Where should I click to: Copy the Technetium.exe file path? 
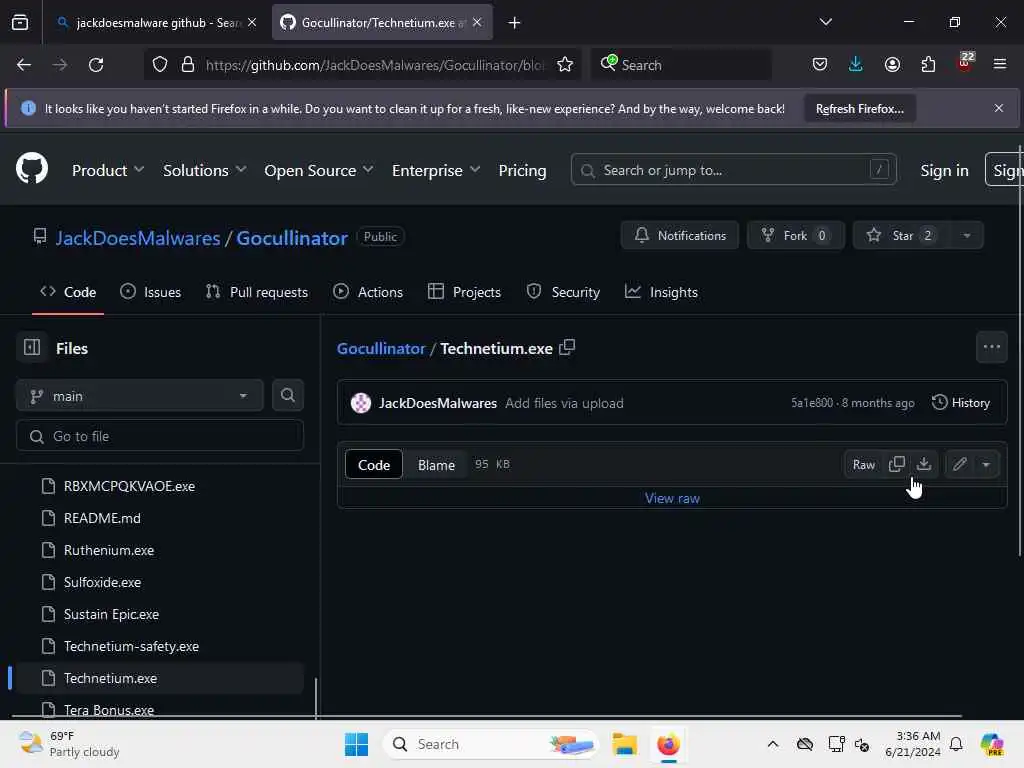[567, 347]
